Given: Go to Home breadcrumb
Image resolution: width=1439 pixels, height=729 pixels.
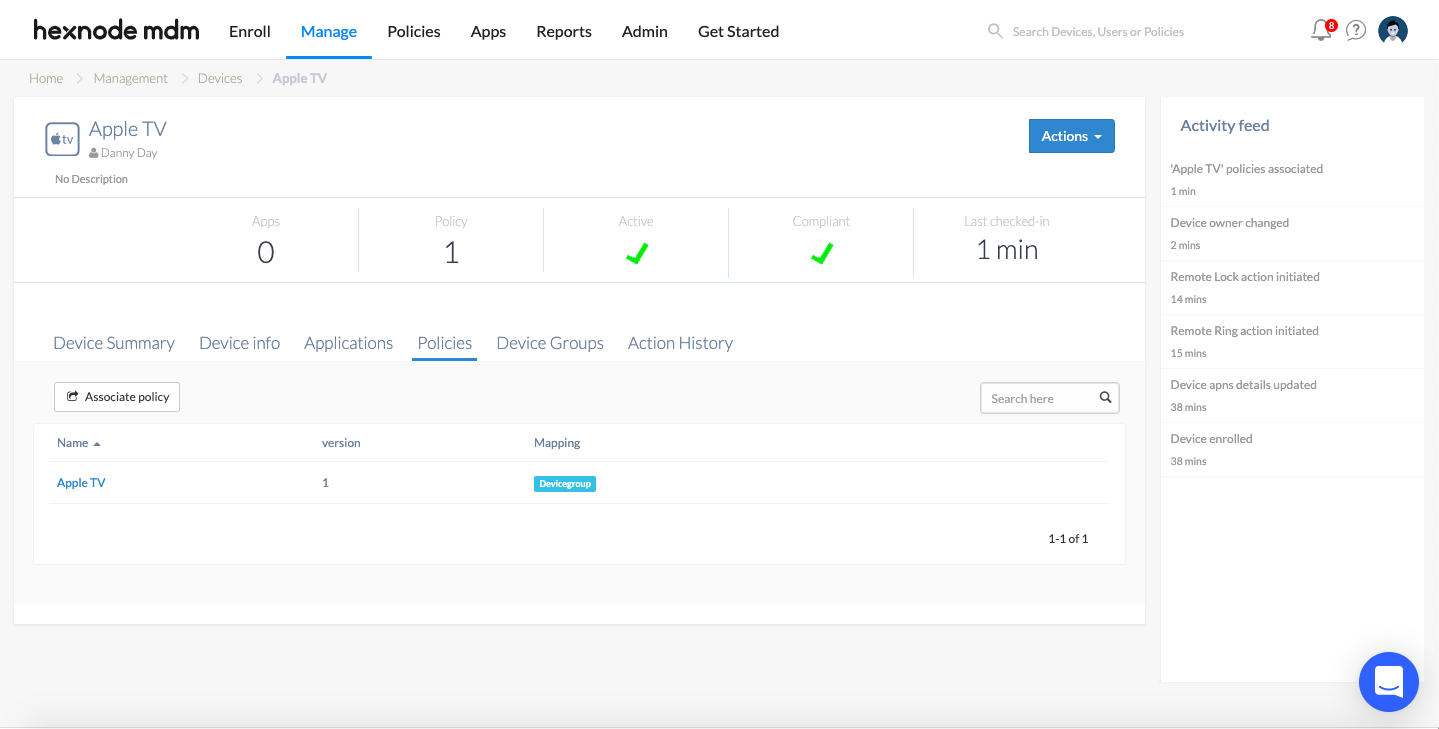Looking at the screenshot, I should [46, 78].
